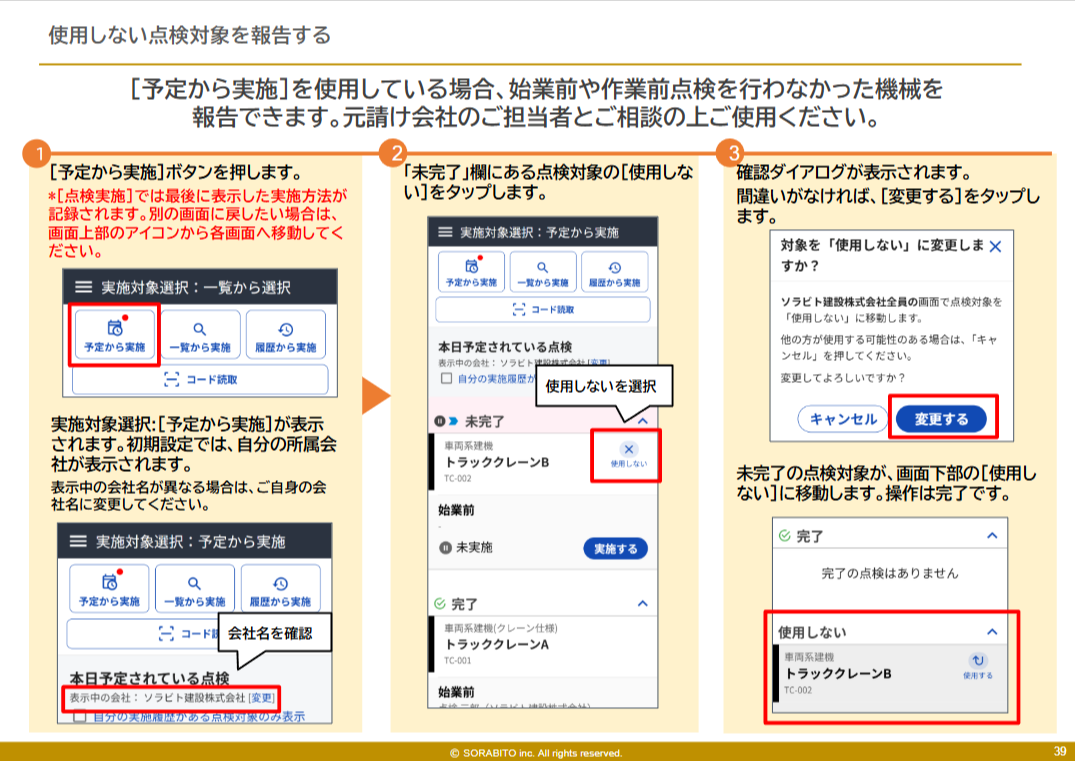The height and width of the screenshot is (761, 1075).
Task: Close the 使用しない confirmation dialog with X
Action: (994, 246)
